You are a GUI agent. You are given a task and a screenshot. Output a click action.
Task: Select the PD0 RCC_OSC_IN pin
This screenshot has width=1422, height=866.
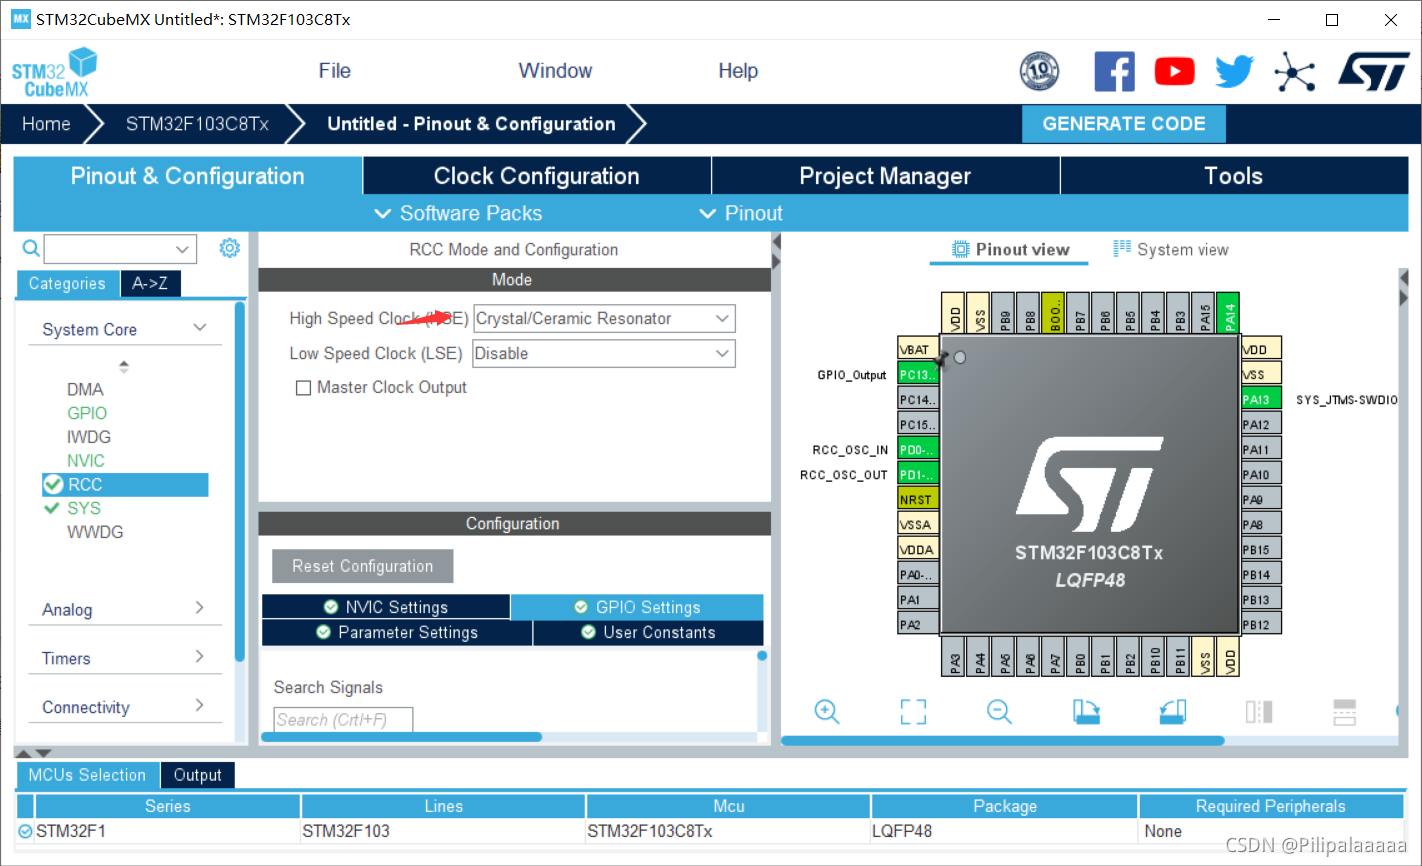click(x=918, y=449)
